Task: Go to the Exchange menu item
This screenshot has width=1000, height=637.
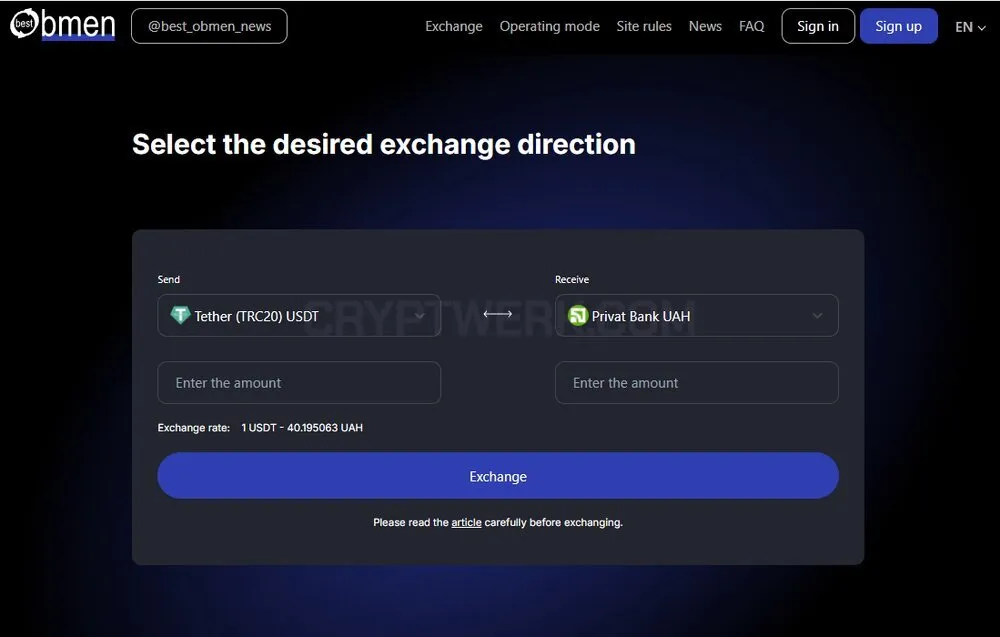Action: pos(453,26)
